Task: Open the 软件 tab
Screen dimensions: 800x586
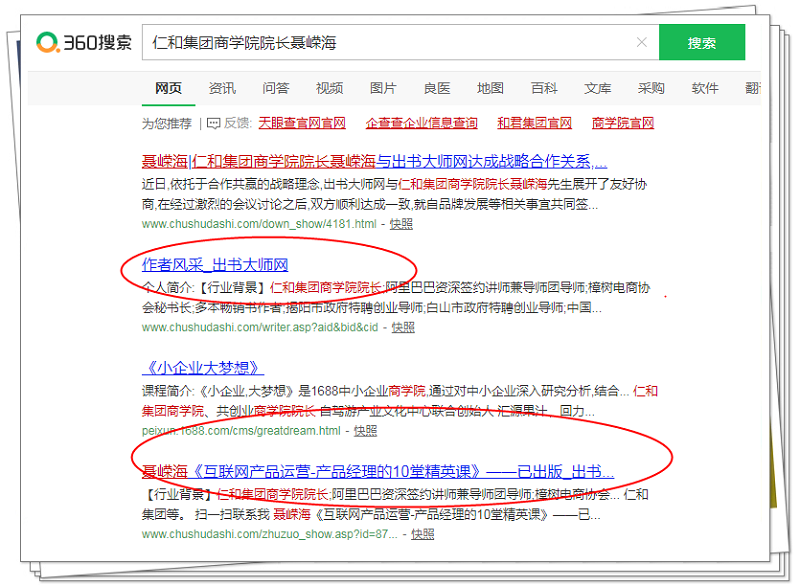Action: click(x=705, y=88)
